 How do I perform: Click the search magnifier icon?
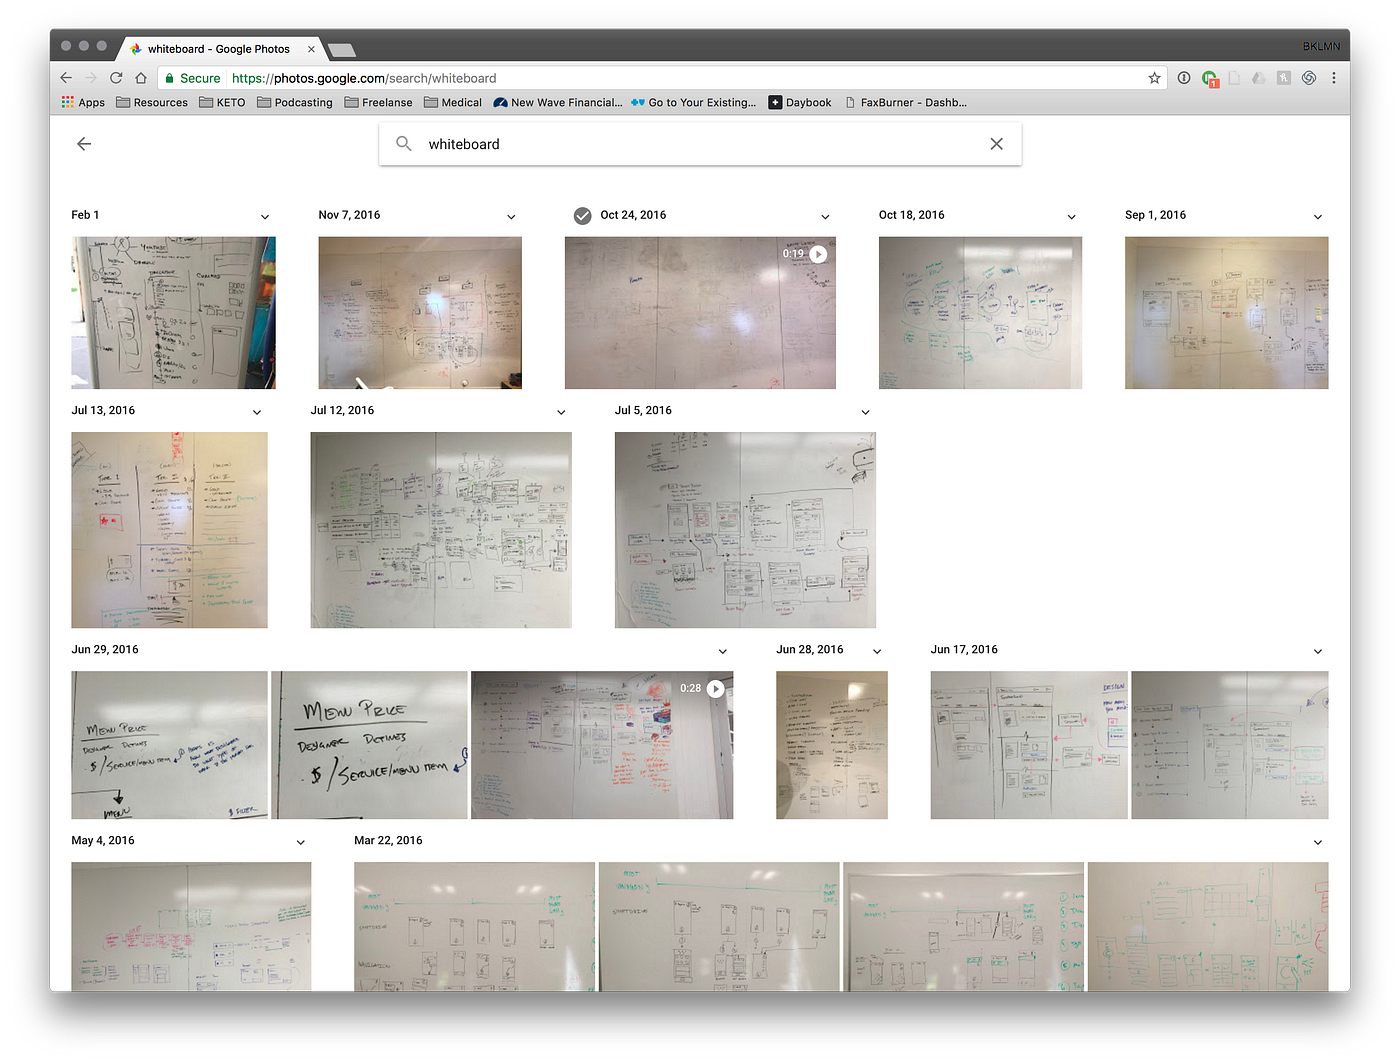404,143
